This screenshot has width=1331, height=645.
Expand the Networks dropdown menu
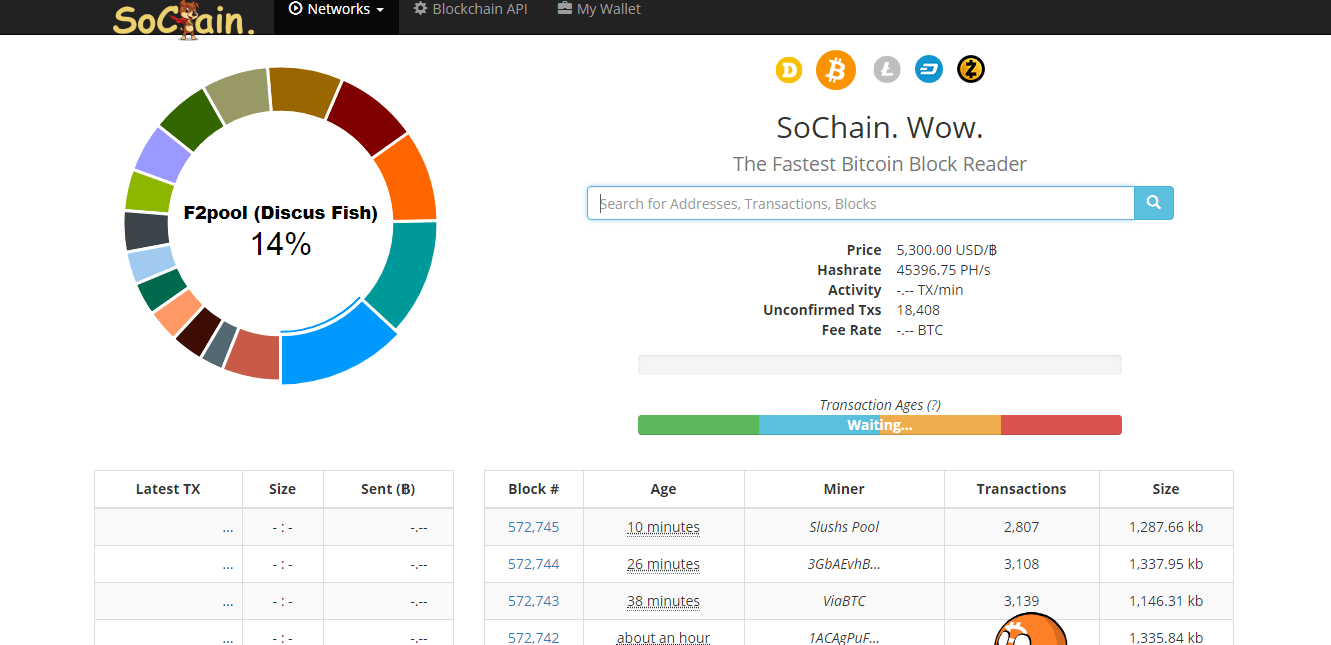pos(336,10)
